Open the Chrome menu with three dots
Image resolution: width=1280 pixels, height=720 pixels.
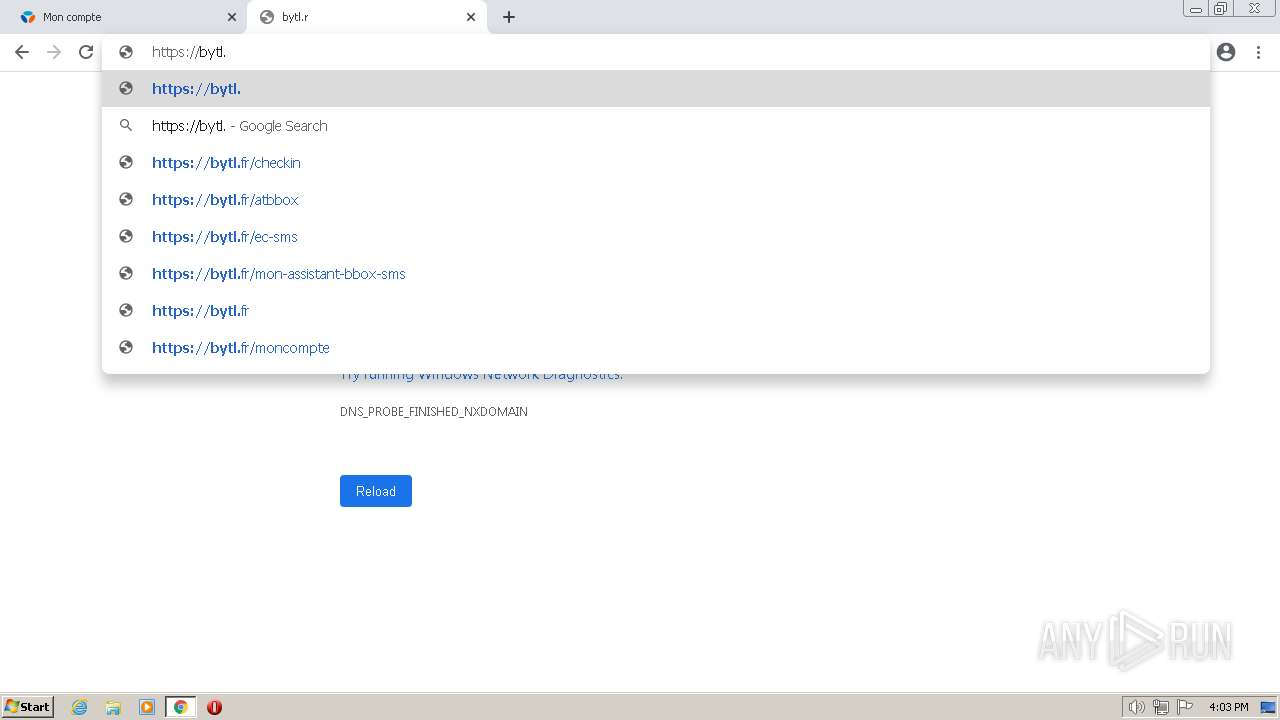[1257, 52]
